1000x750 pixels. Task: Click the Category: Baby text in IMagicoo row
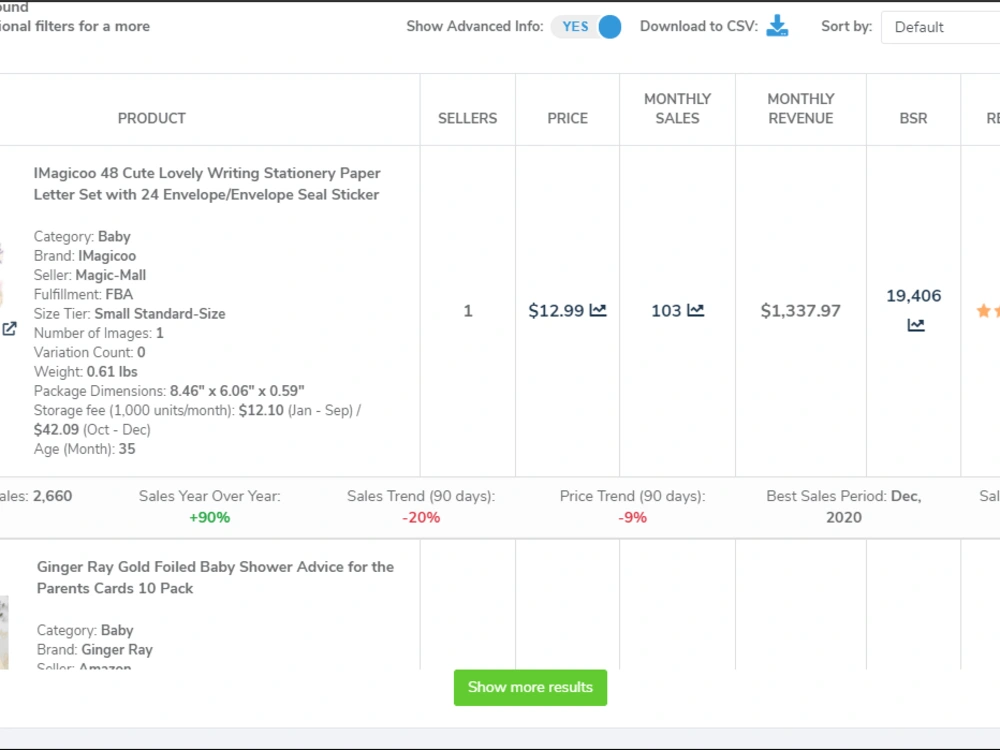[x=82, y=237]
